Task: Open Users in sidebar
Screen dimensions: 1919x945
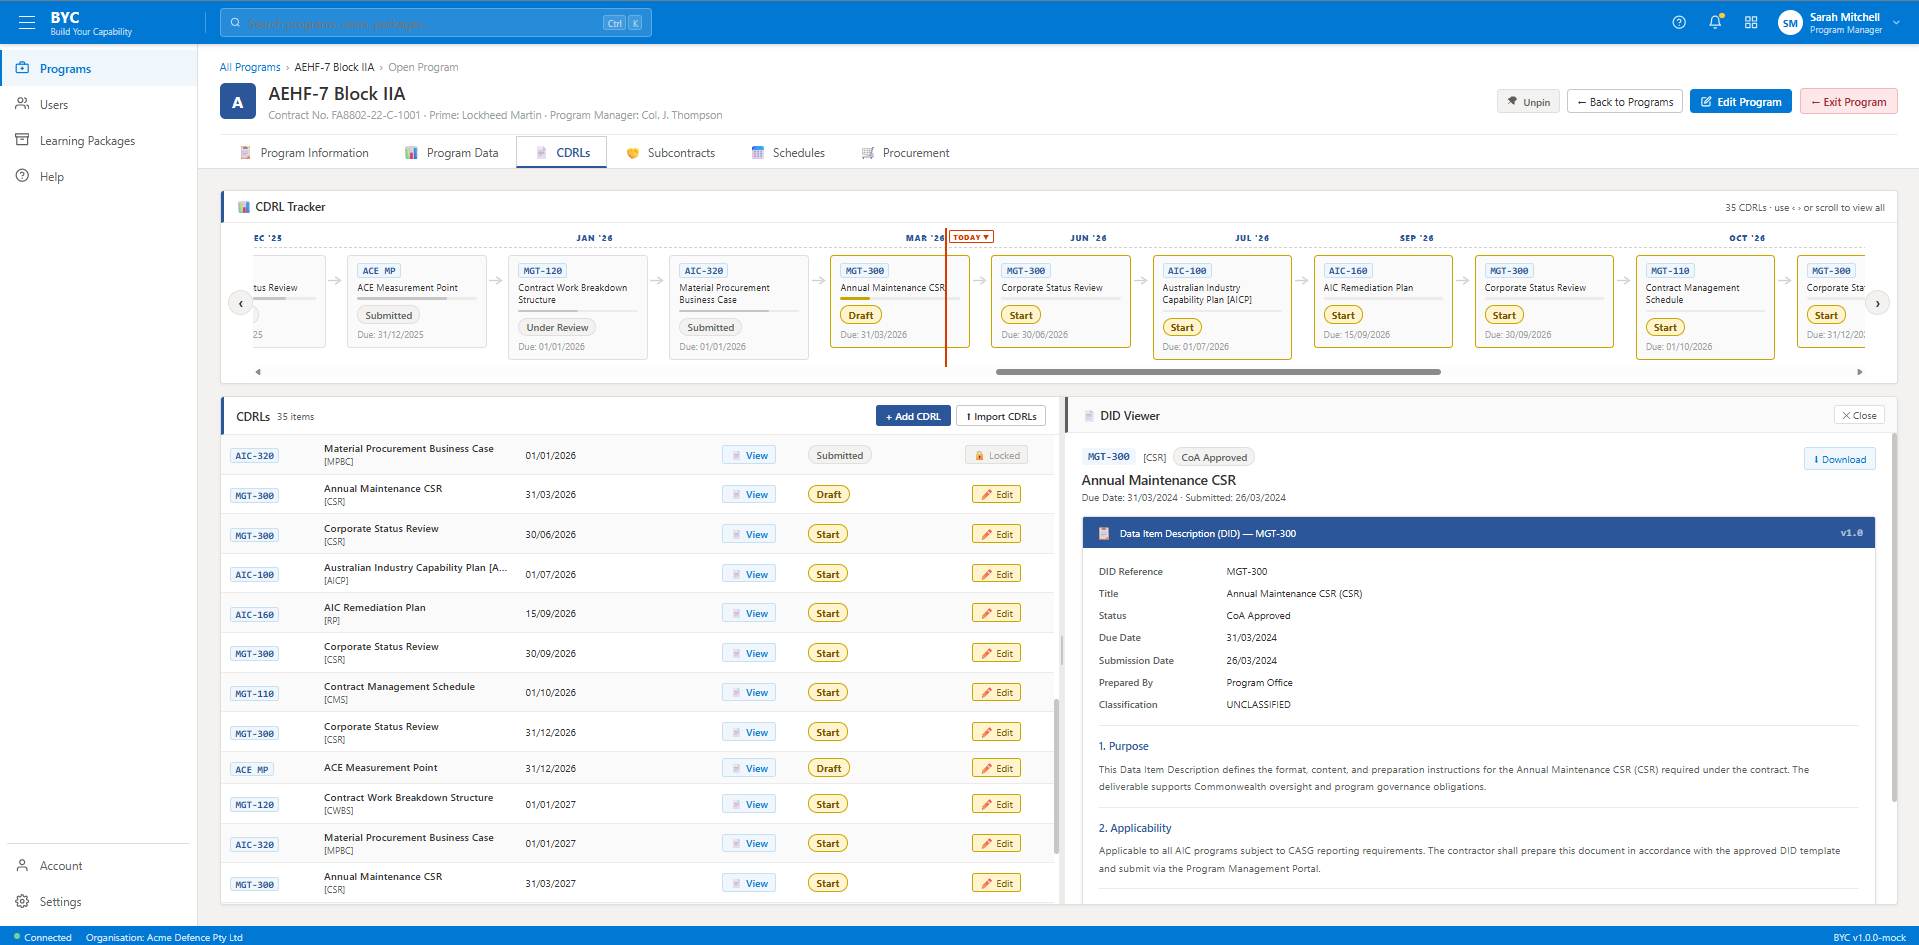Action: click(98, 104)
